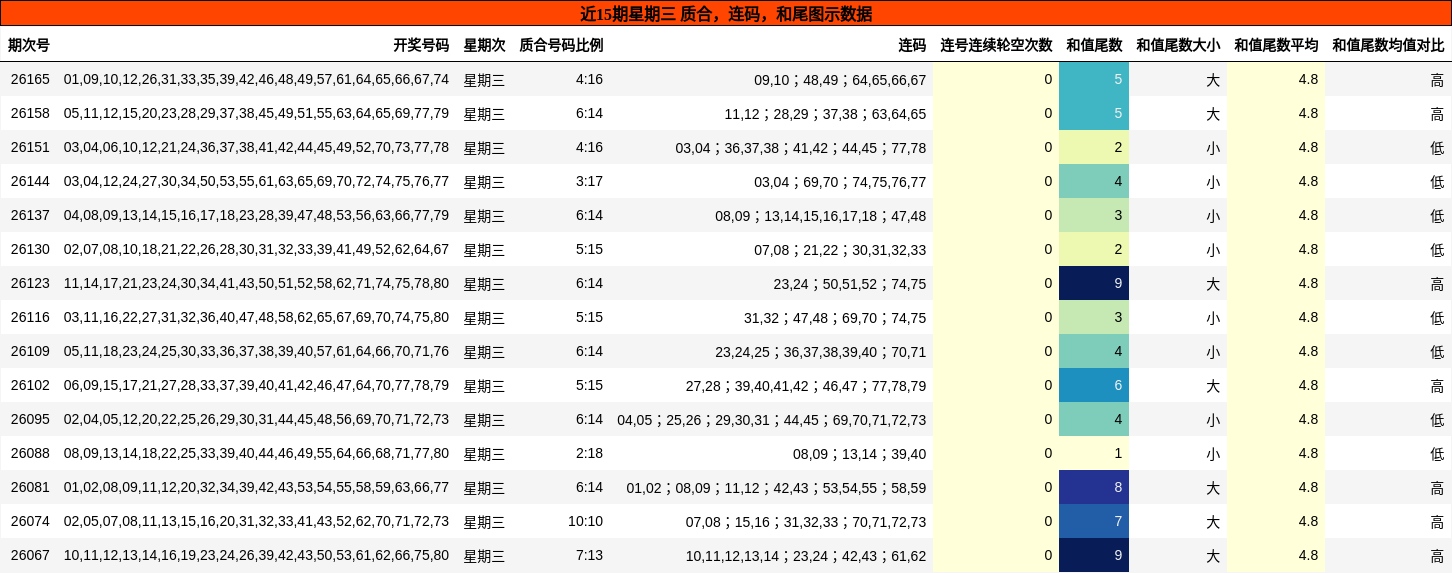Click the 和值尾数大小 column header
Screen dimensions: 1452x573
(x=1178, y=45)
